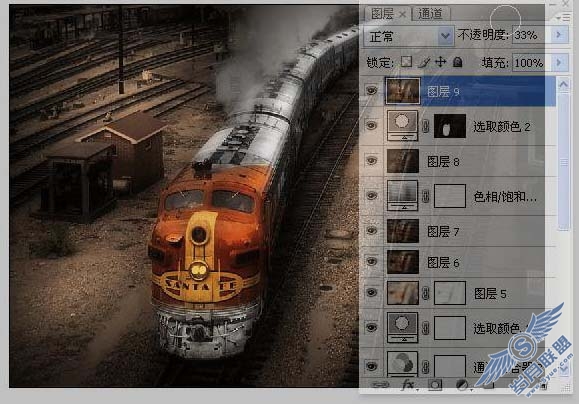Viewport: 579px width, 404px height.
Task: Select layer name 图层 7
Action: click(443, 232)
